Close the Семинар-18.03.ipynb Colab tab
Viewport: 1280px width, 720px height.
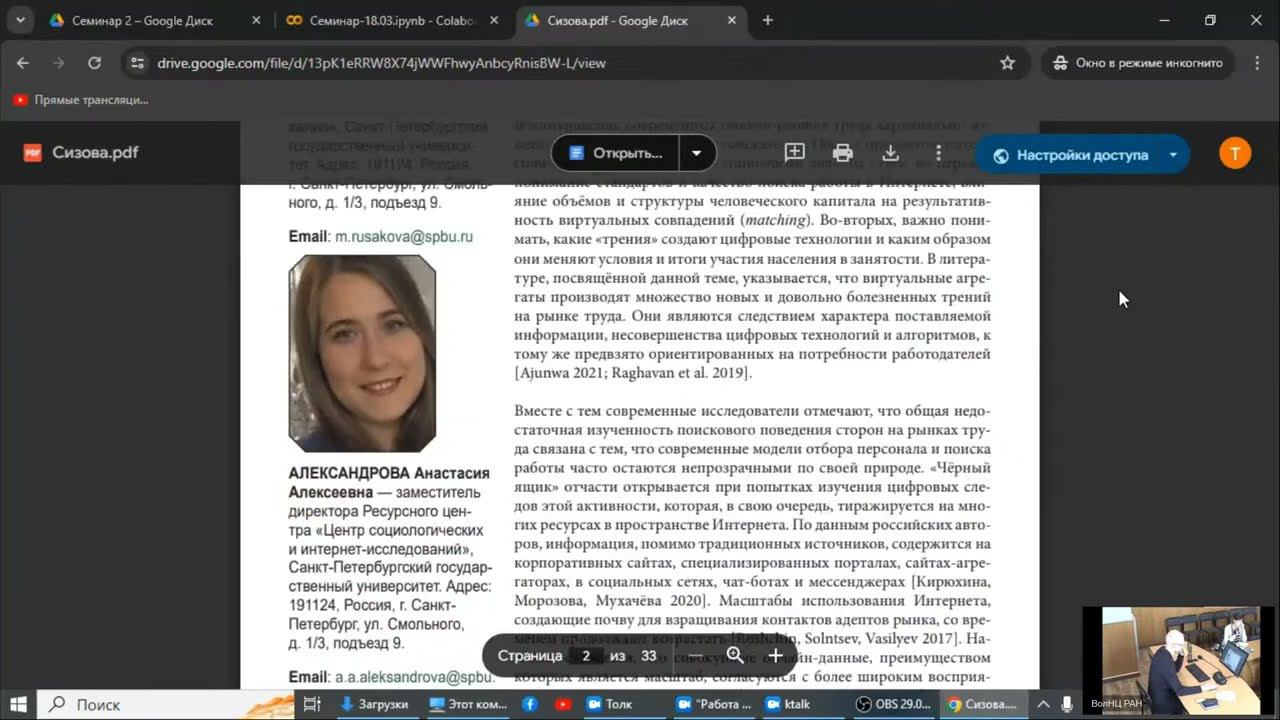[494, 20]
